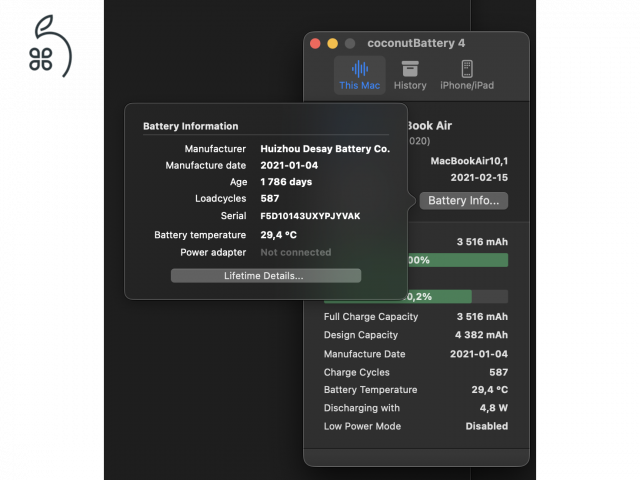Click the MacBookAir10,1 model identifier

(x=469, y=161)
